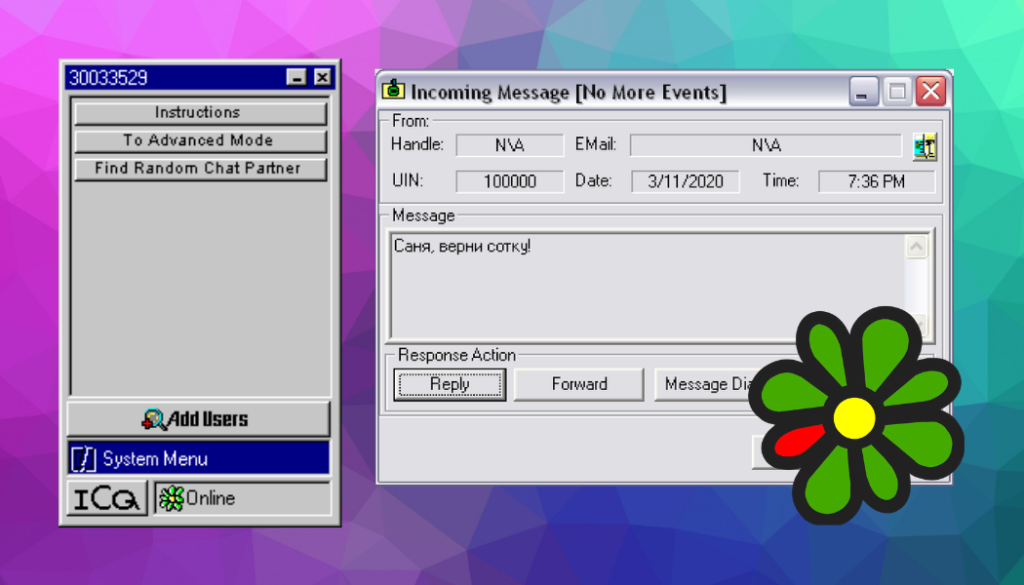
Task: Open the user info icon beside EMail
Action: pos(925,146)
